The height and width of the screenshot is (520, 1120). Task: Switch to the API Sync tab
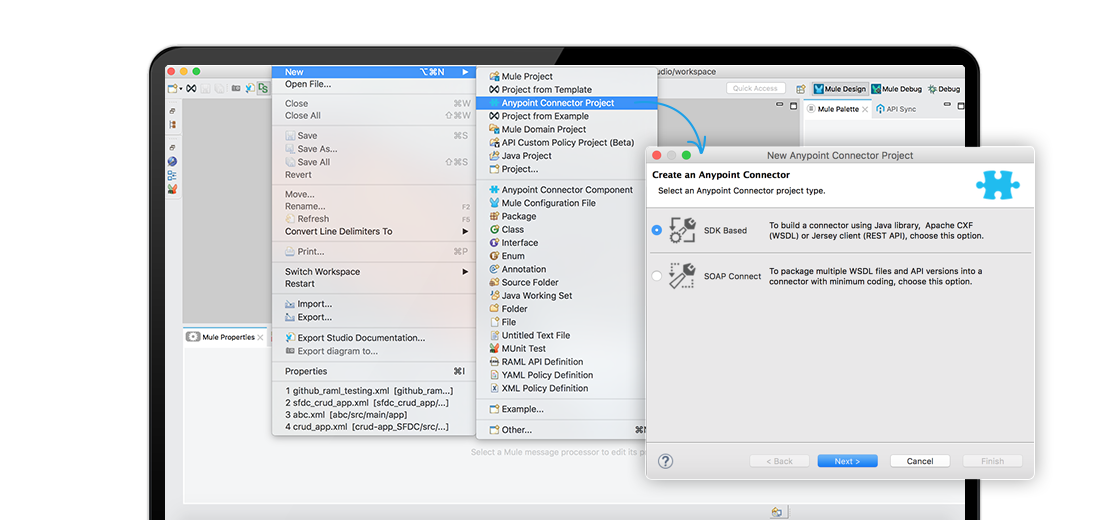(x=896, y=109)
